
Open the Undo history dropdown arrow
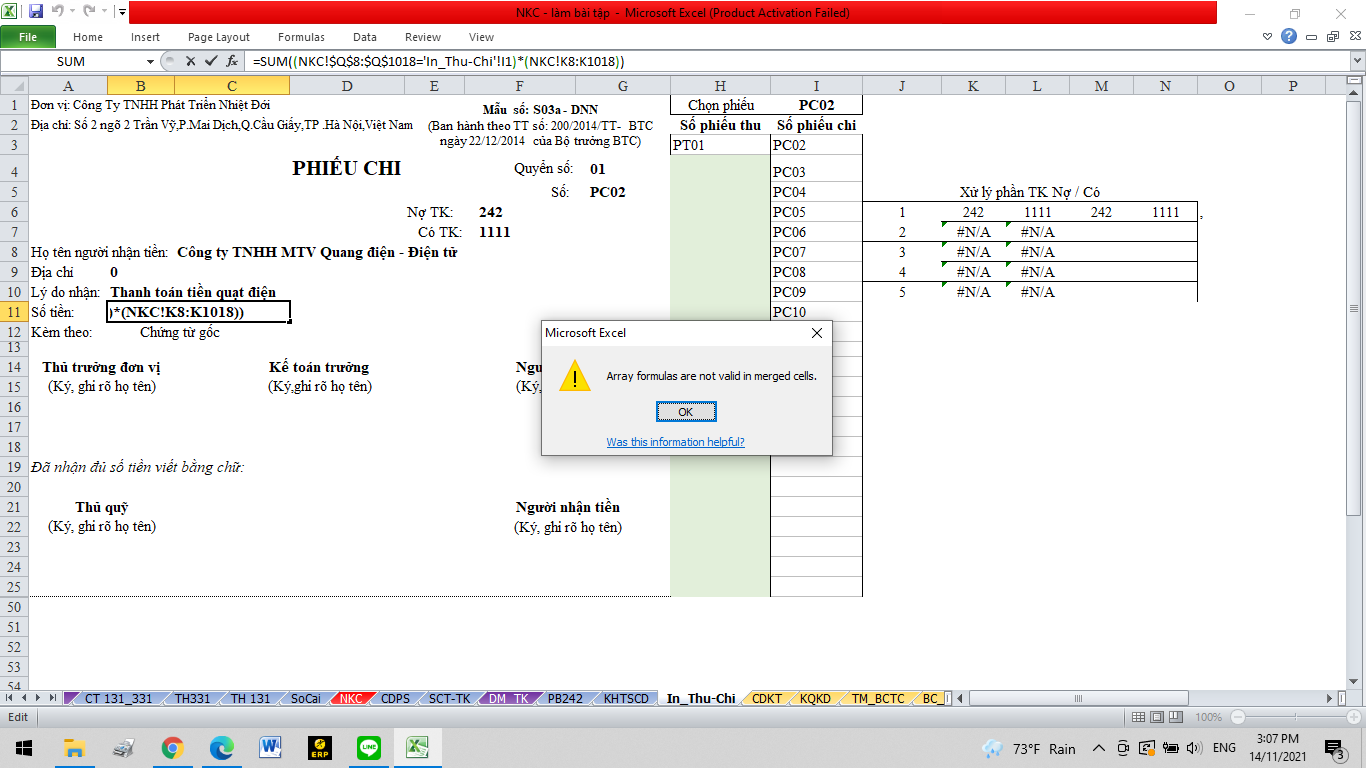(x=71, y=13)
